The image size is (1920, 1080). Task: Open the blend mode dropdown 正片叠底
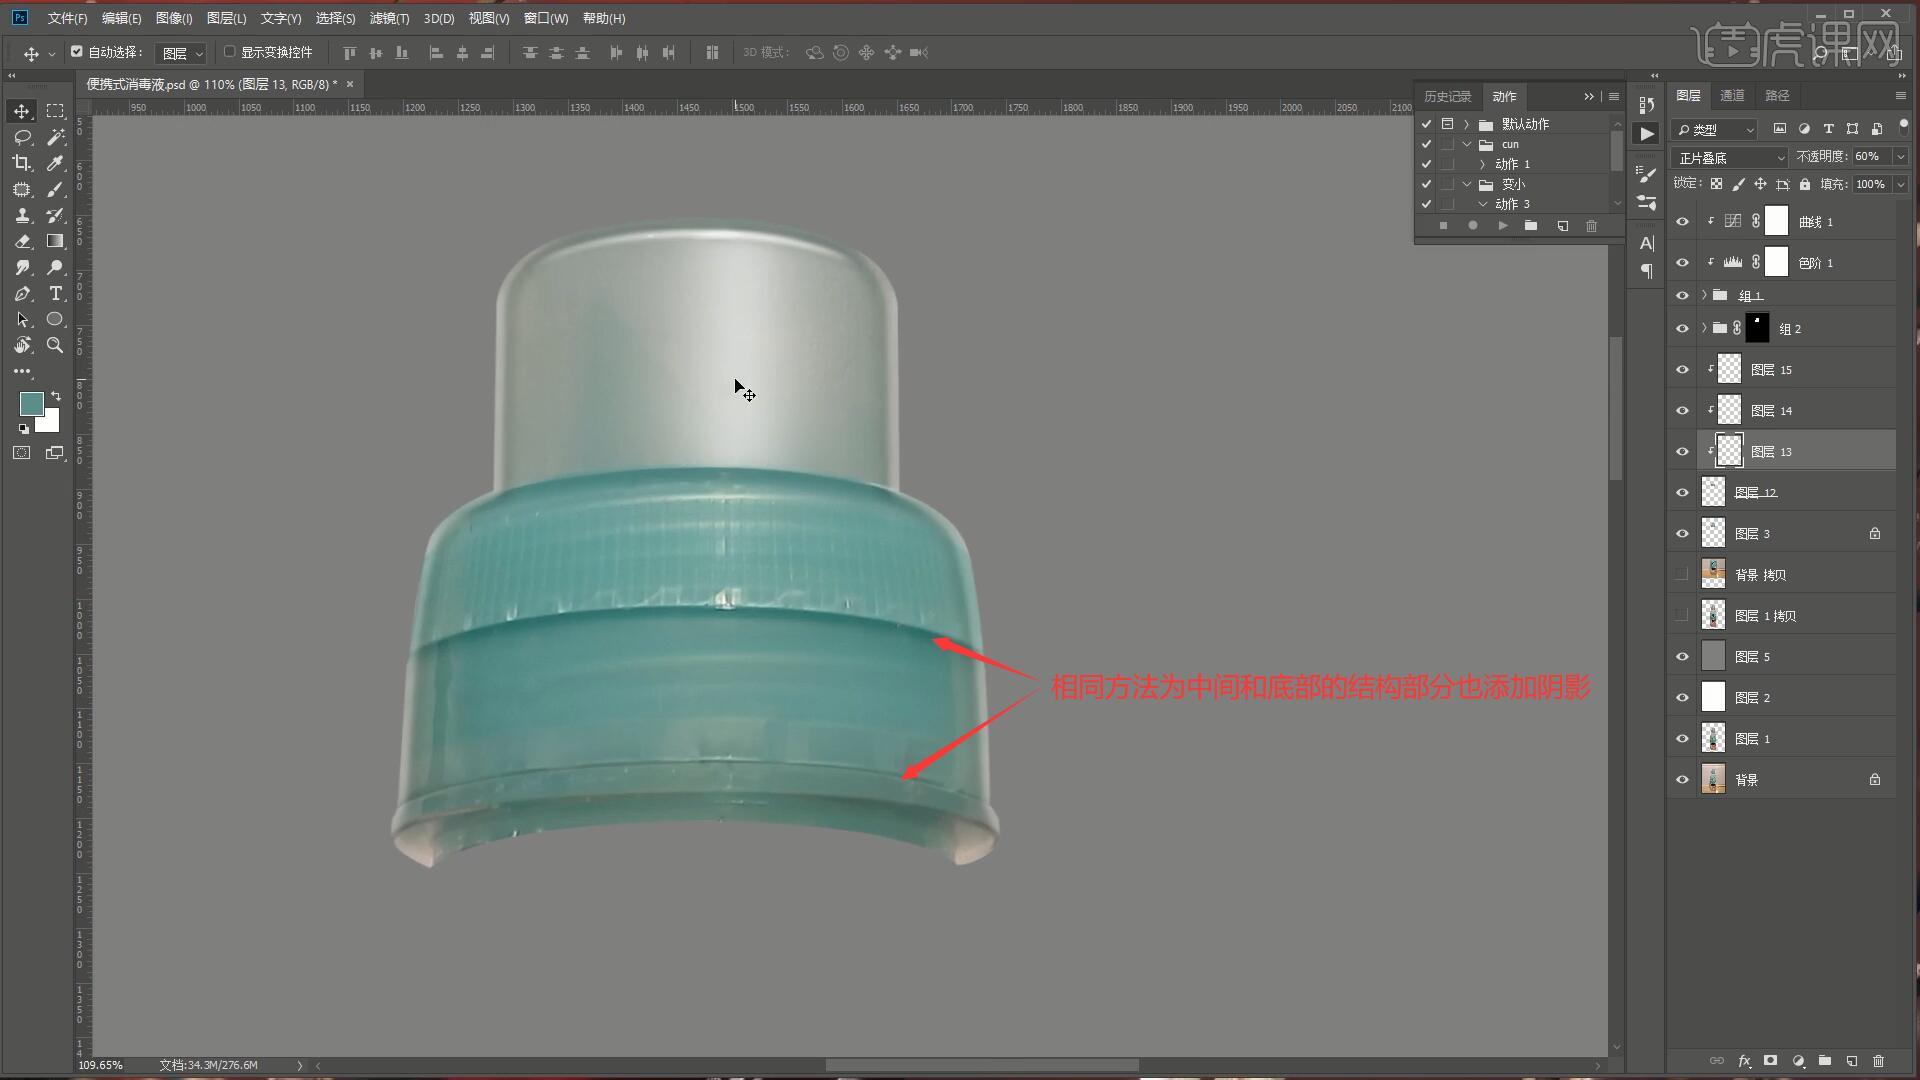(1730, 158)
